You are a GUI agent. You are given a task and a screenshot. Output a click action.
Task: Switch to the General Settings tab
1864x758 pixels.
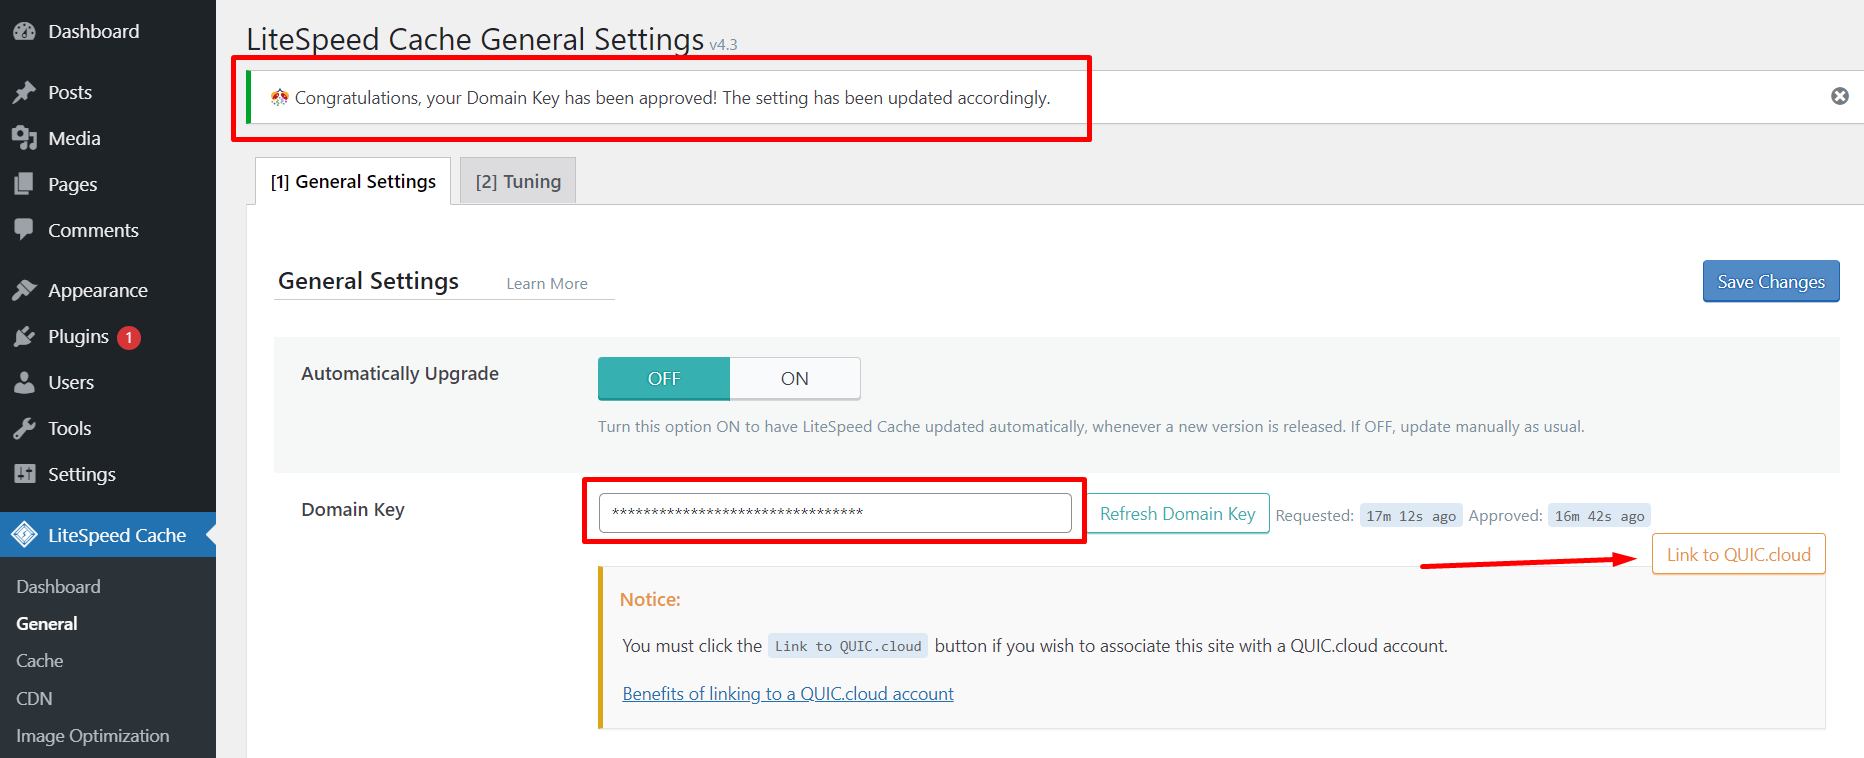[x=353, y=181]
